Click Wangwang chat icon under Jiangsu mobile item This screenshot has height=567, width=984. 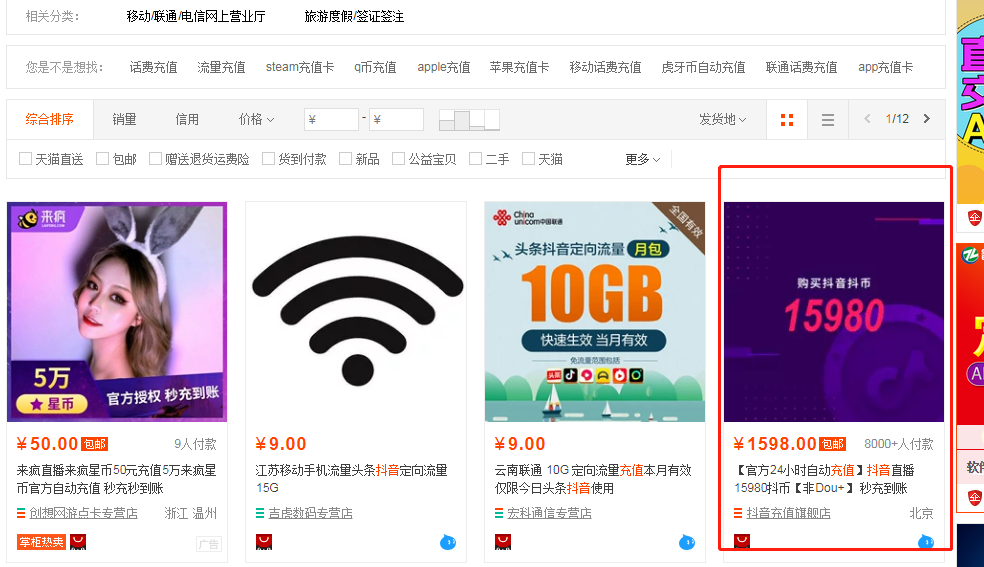(448, 542)
